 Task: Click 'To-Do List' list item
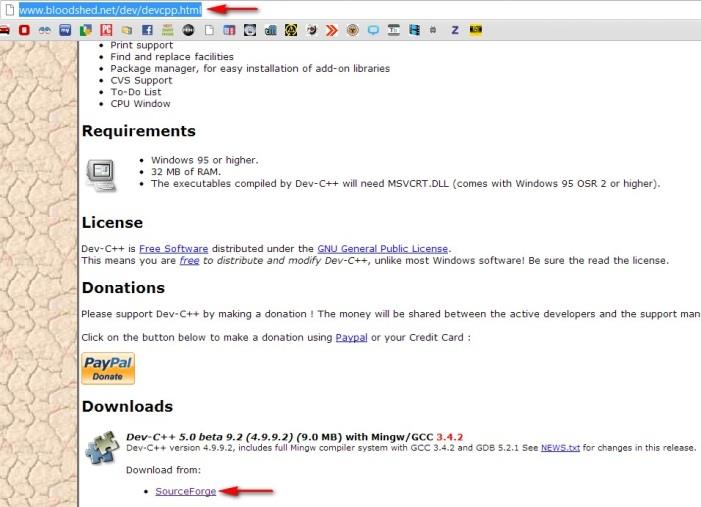[136, 92]
